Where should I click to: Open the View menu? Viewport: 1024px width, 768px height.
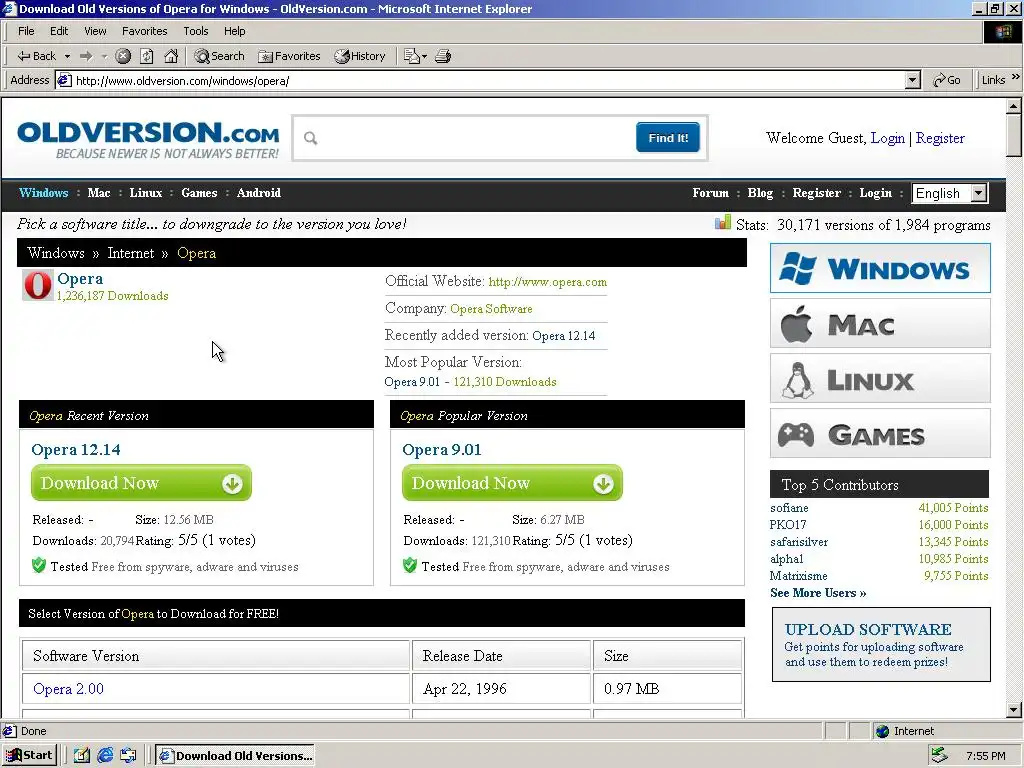tap(95, 31)
